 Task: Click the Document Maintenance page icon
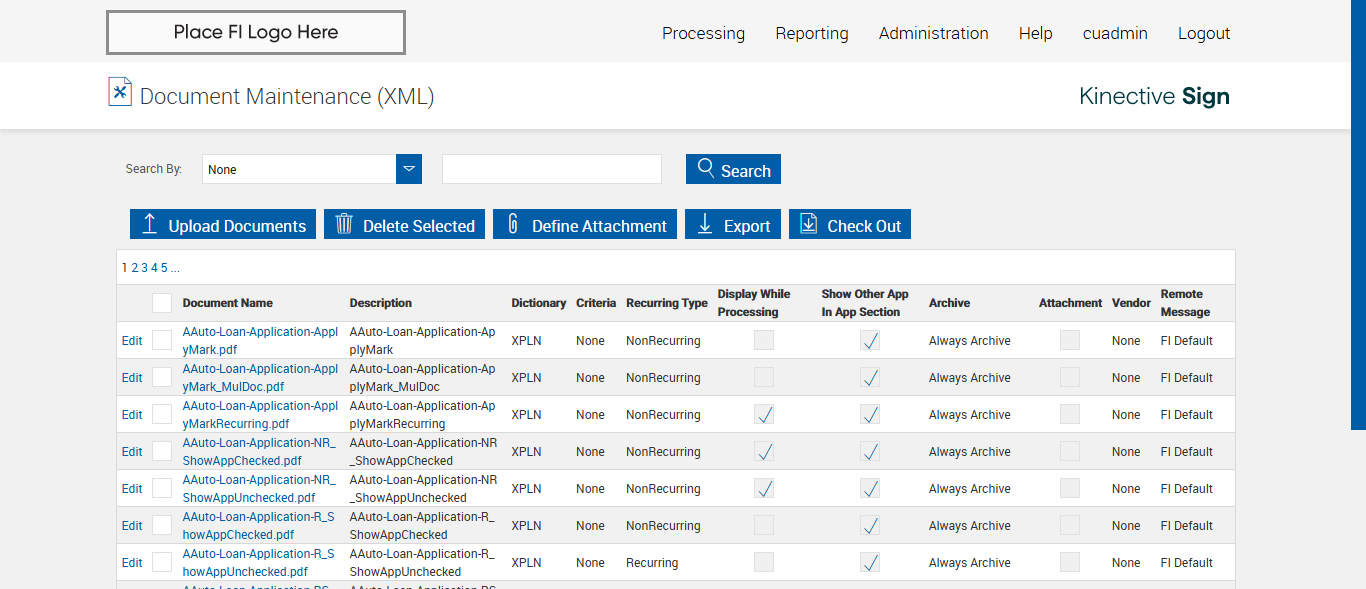pos(120,92)
